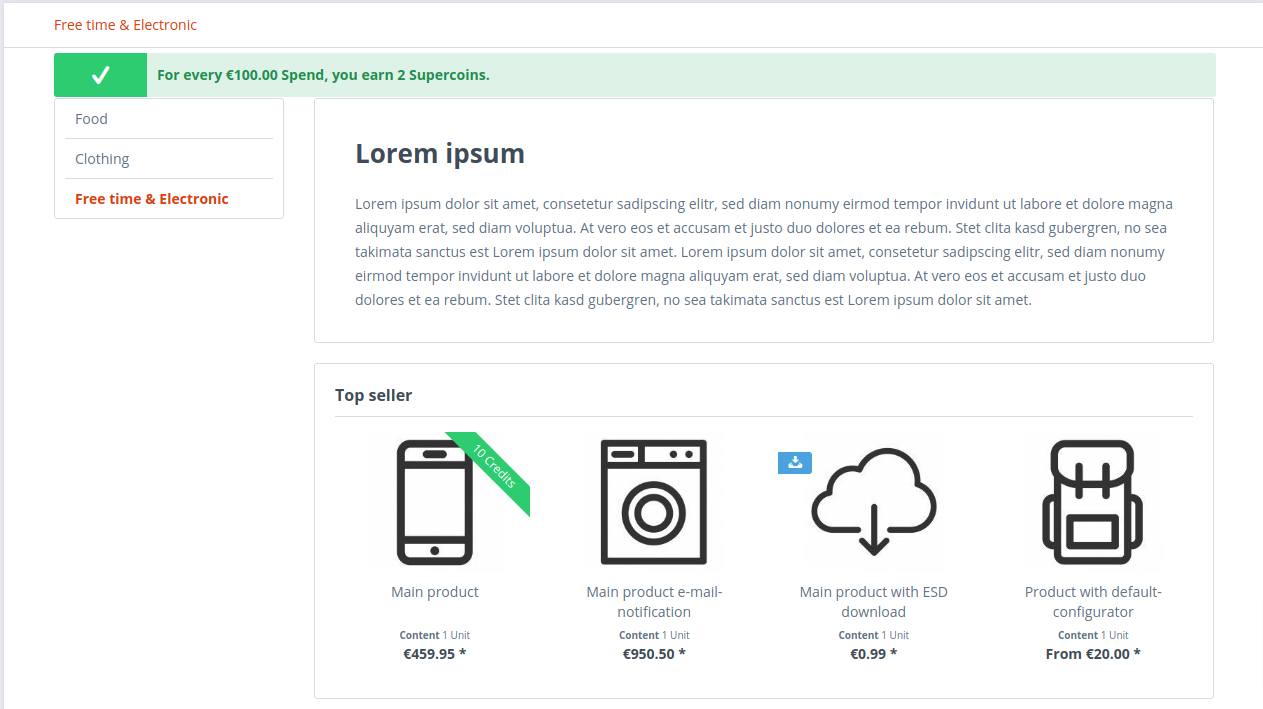Viewport: 1263px width, 709px height.
Task: Click the blue ESD download badge
Action: [x=795, y=462]
